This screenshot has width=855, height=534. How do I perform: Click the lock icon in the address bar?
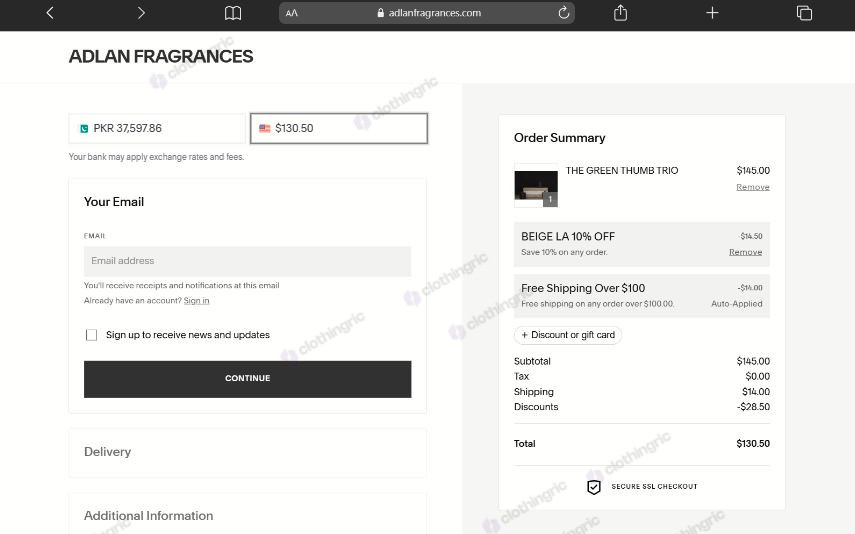click(381, 13)
